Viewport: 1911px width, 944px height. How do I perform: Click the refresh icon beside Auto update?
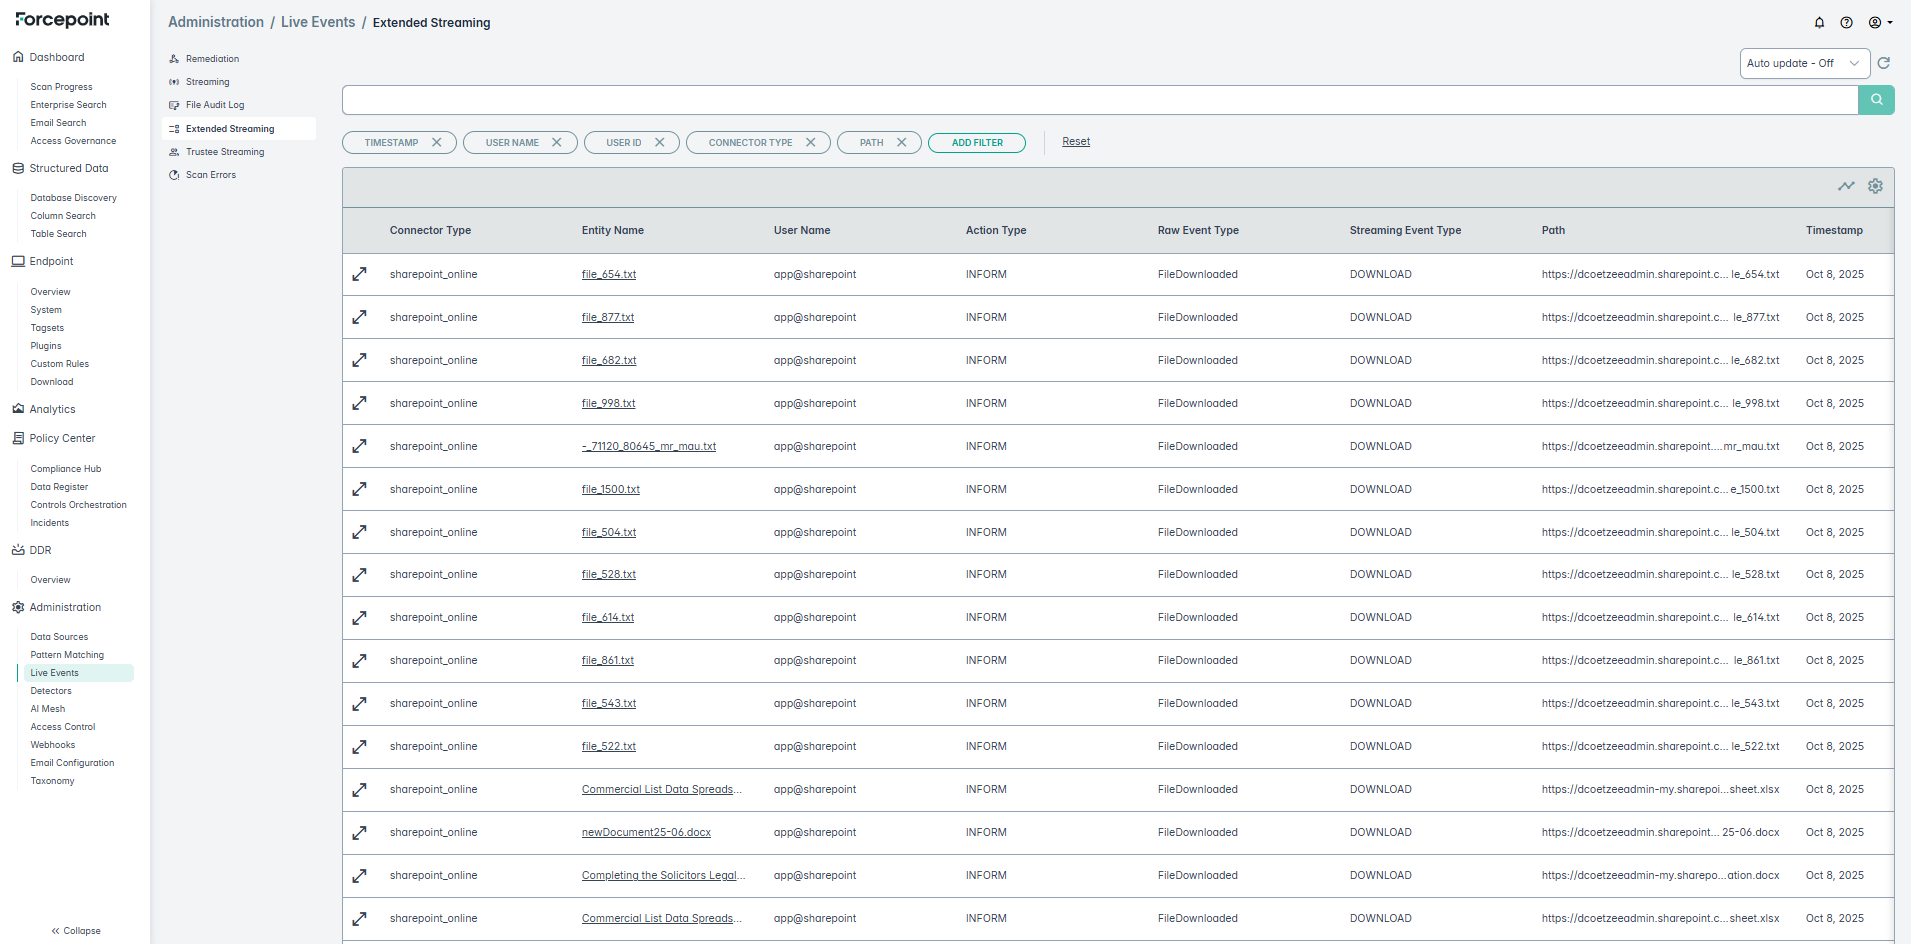click(x=1883, y=63)
